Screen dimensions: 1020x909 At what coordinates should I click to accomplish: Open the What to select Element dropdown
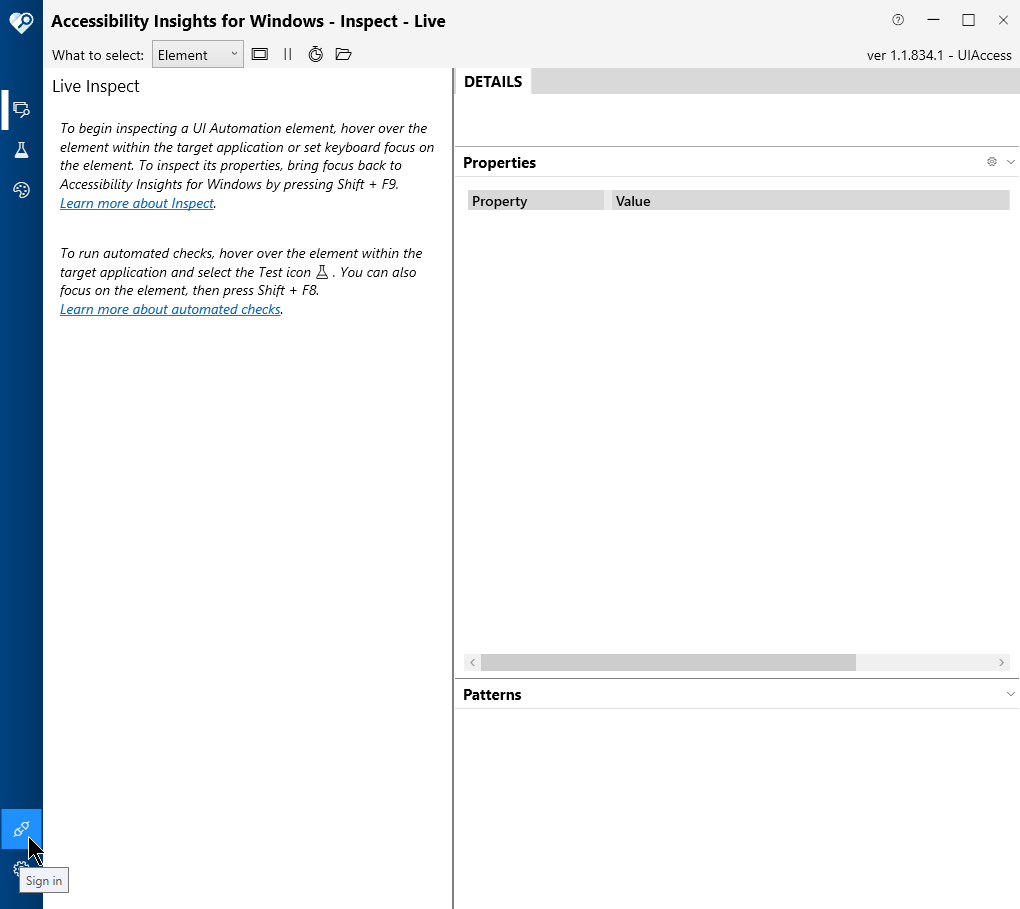(198, 55)
